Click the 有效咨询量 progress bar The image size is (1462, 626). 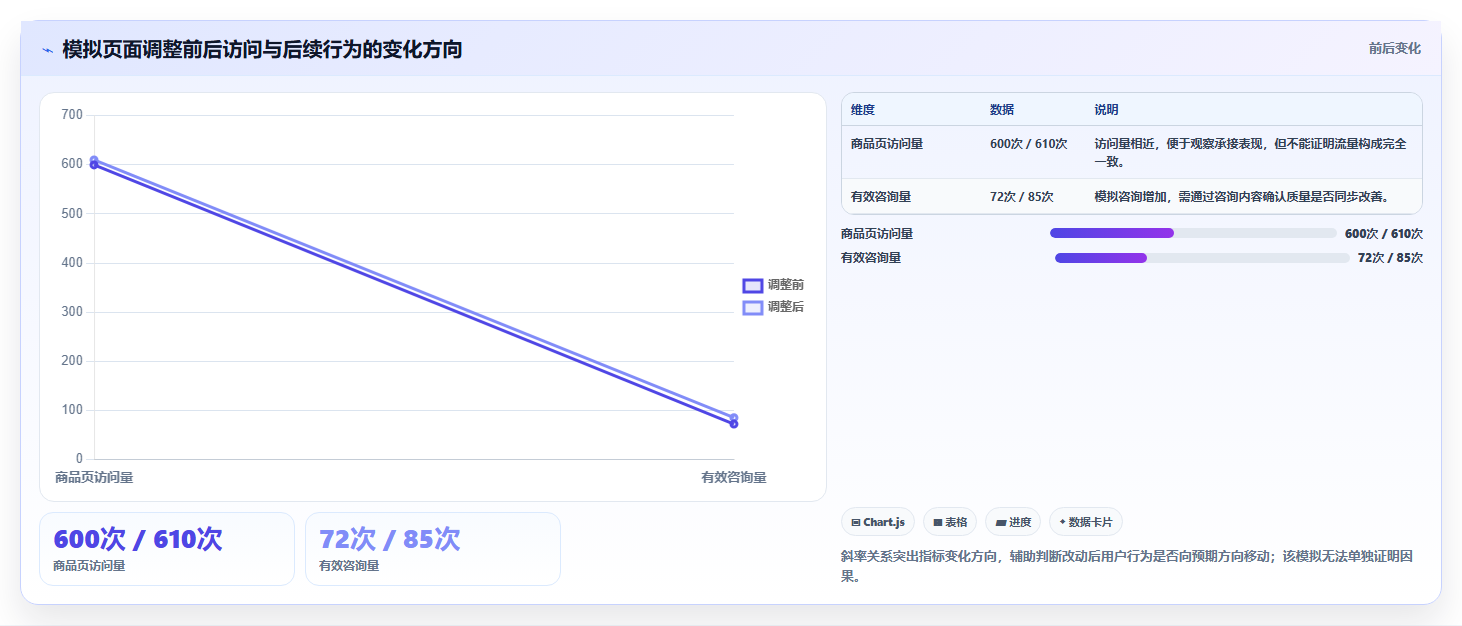(1202, 258)
